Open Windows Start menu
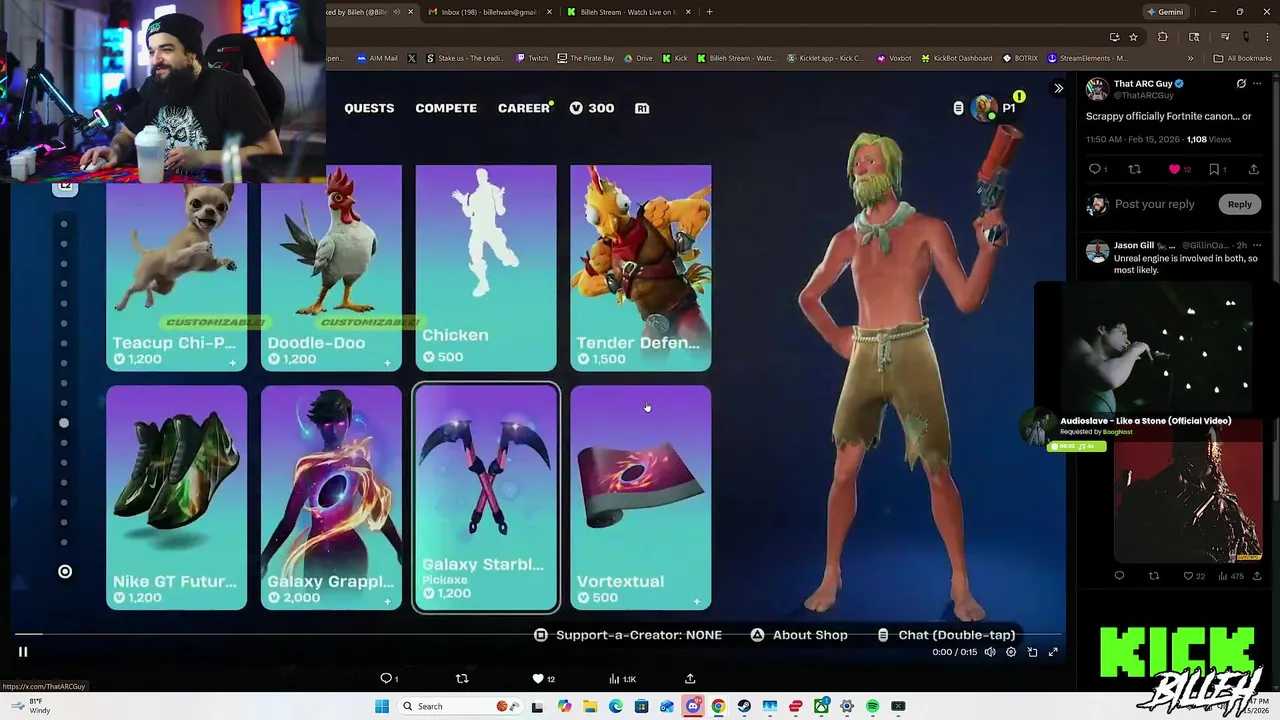Screen dimensions: 1280x720 point(381,706)
